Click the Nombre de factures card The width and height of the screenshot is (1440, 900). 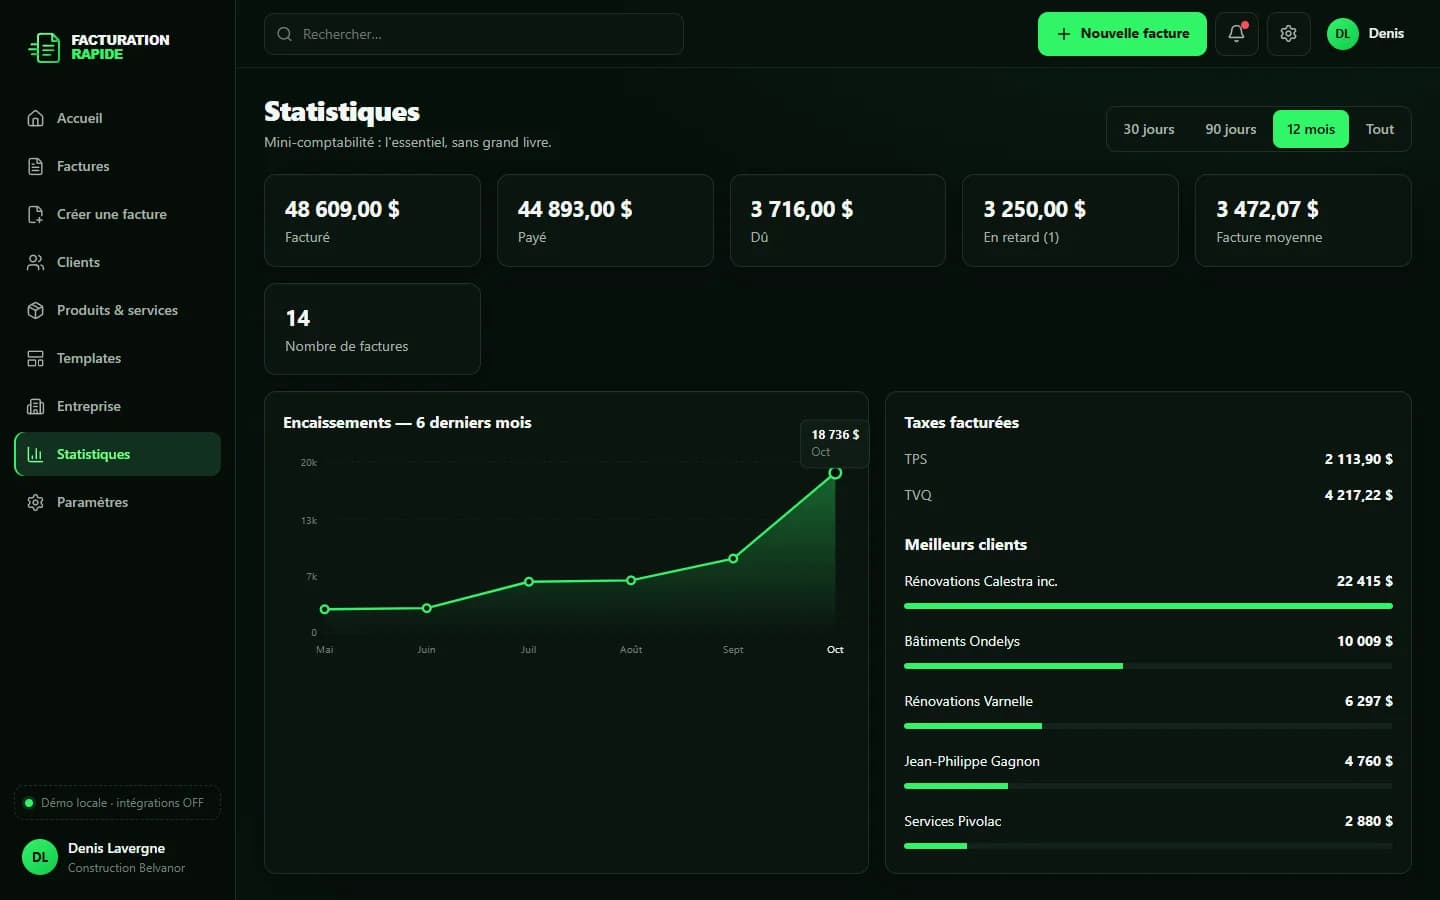[x=372, y=329]
